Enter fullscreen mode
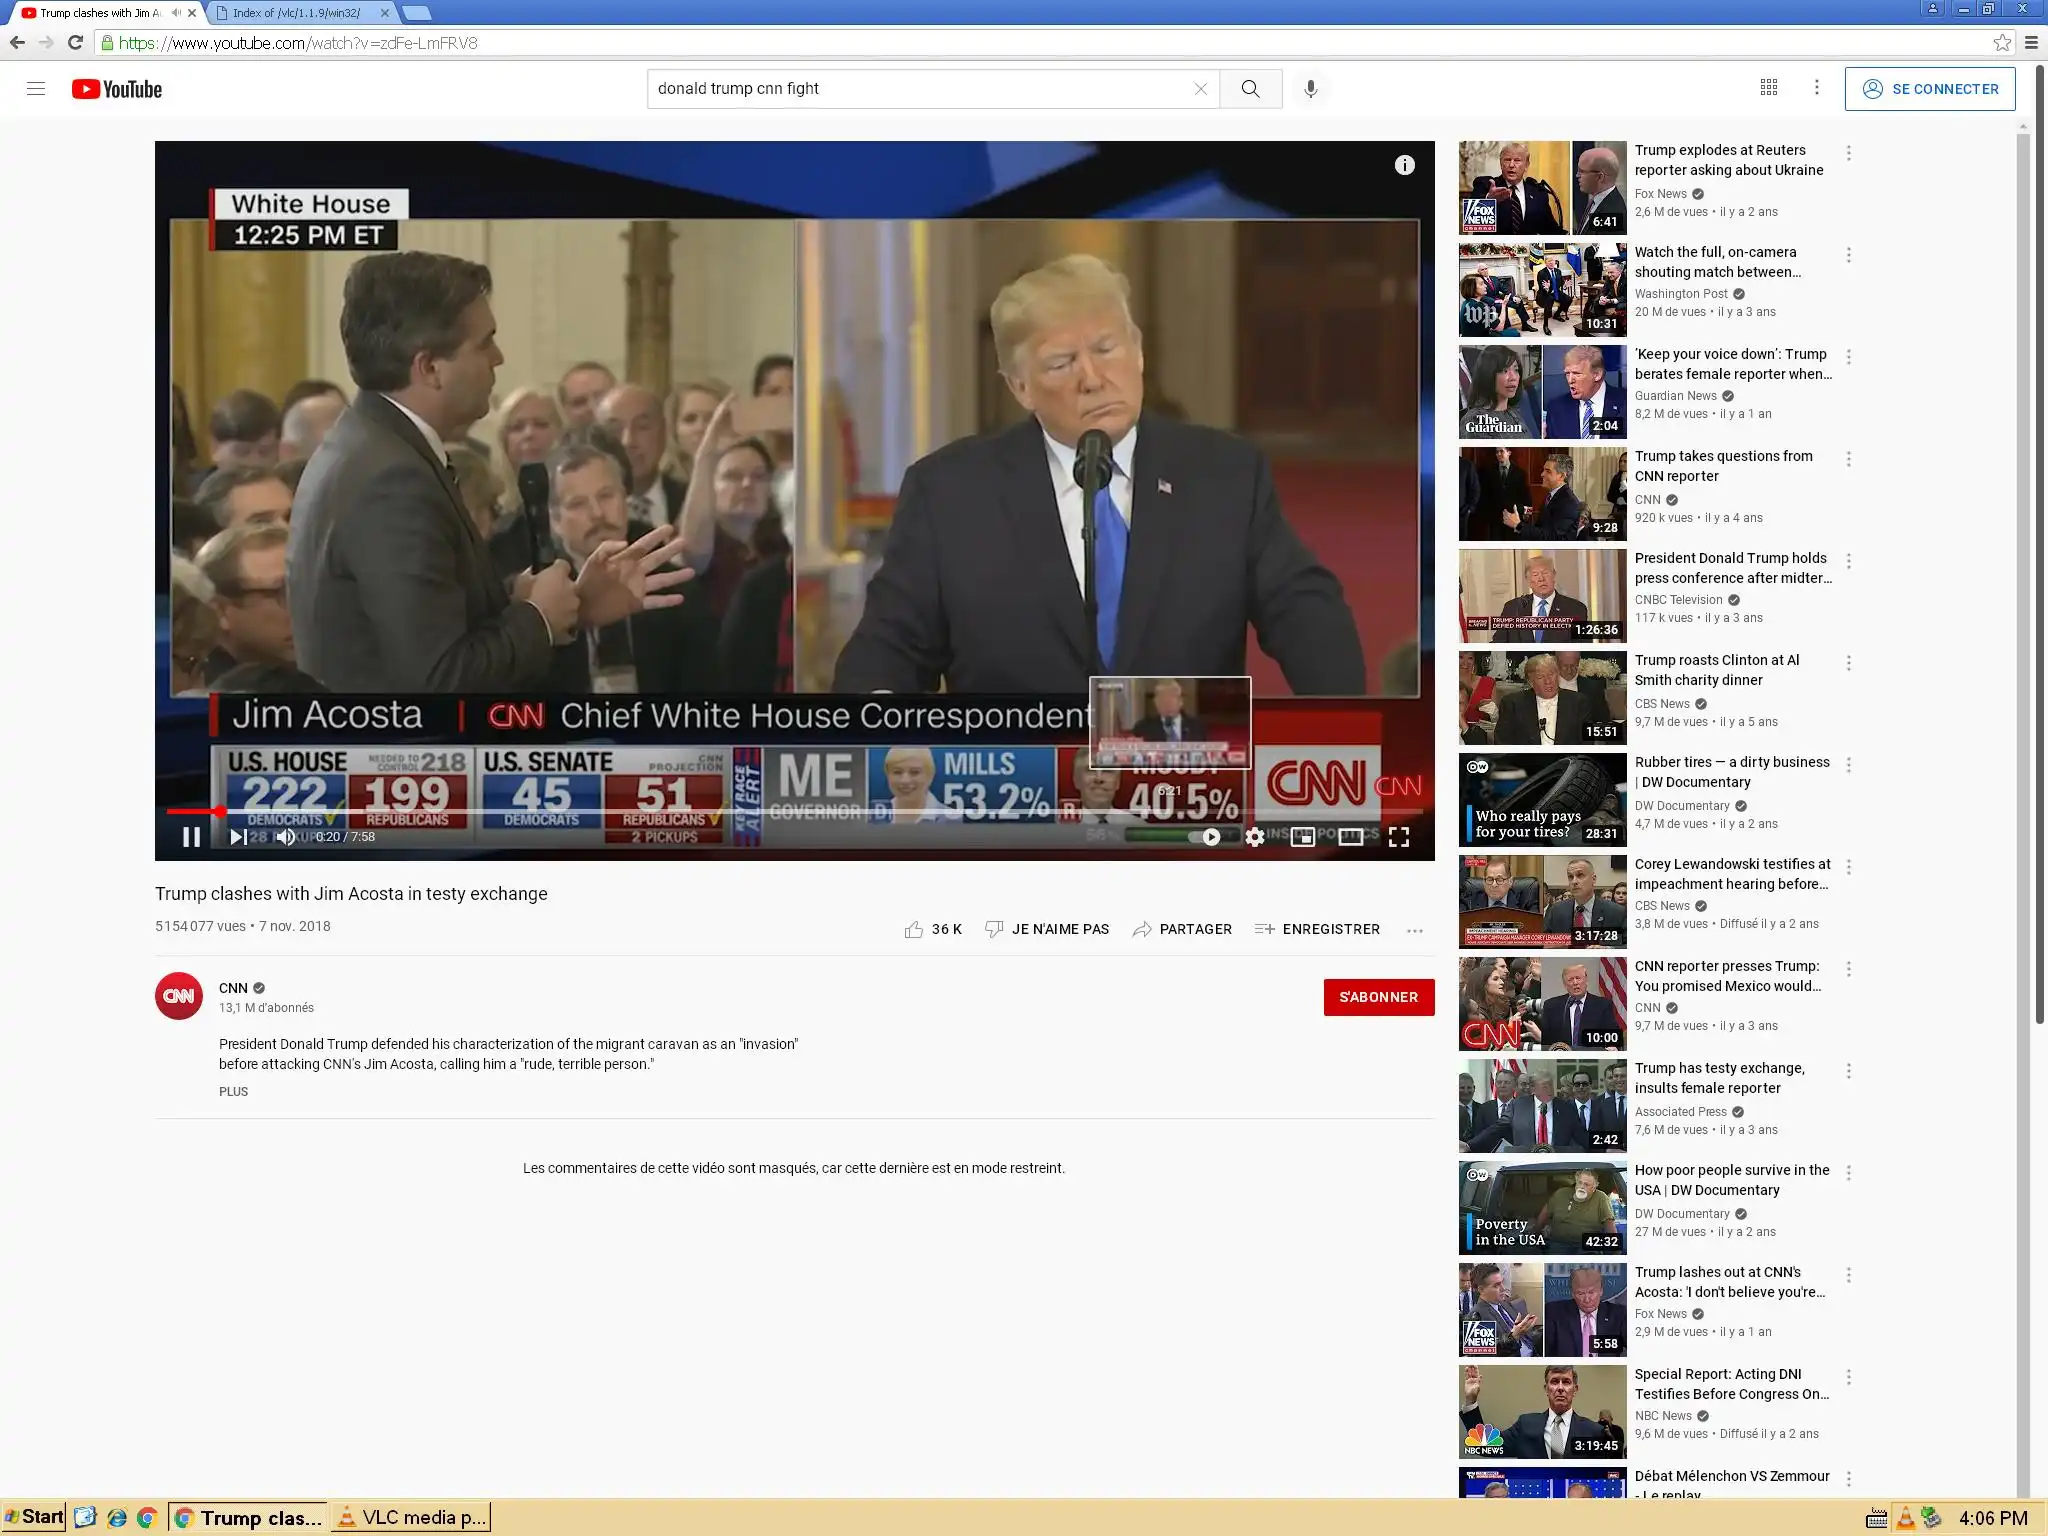This screenshot has width=2048, height=1536. pyautogui.click(x=1399, y=837)
